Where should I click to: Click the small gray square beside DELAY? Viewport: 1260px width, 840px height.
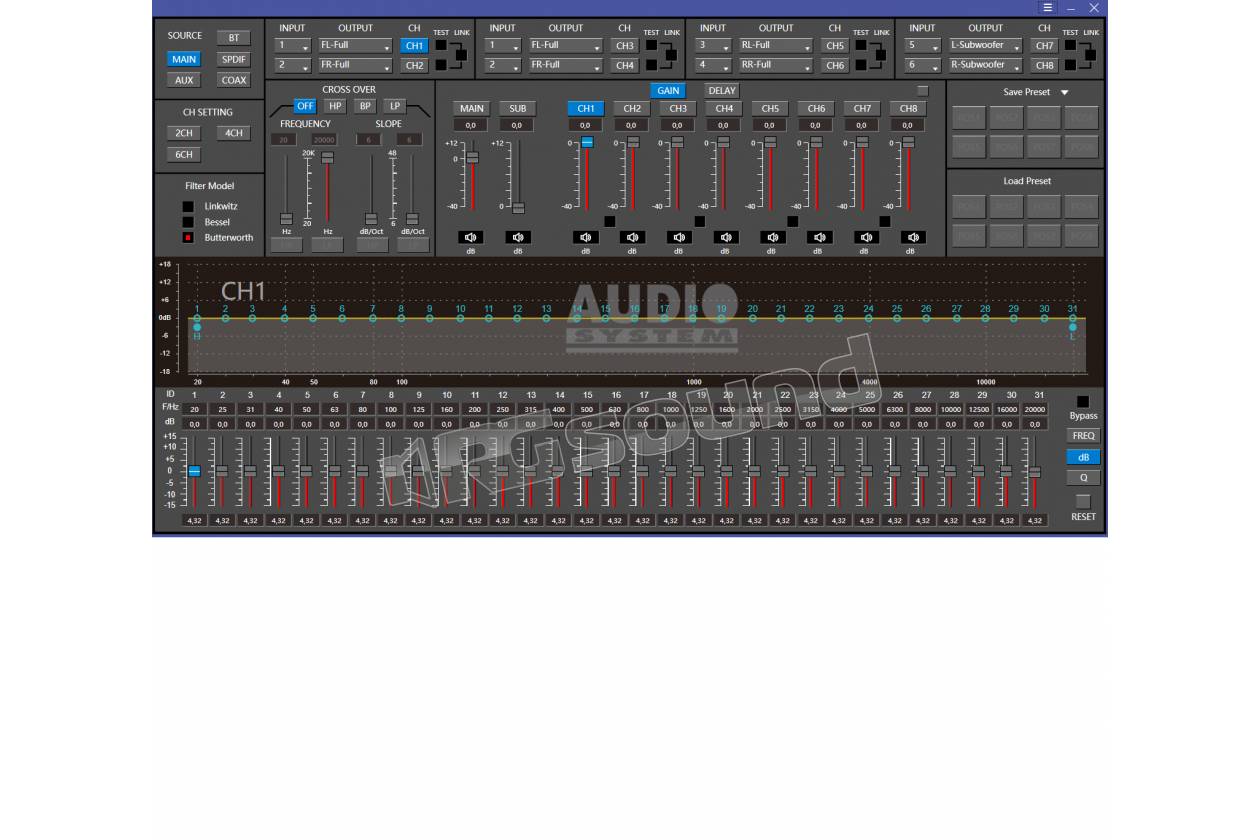pos(923,91)
